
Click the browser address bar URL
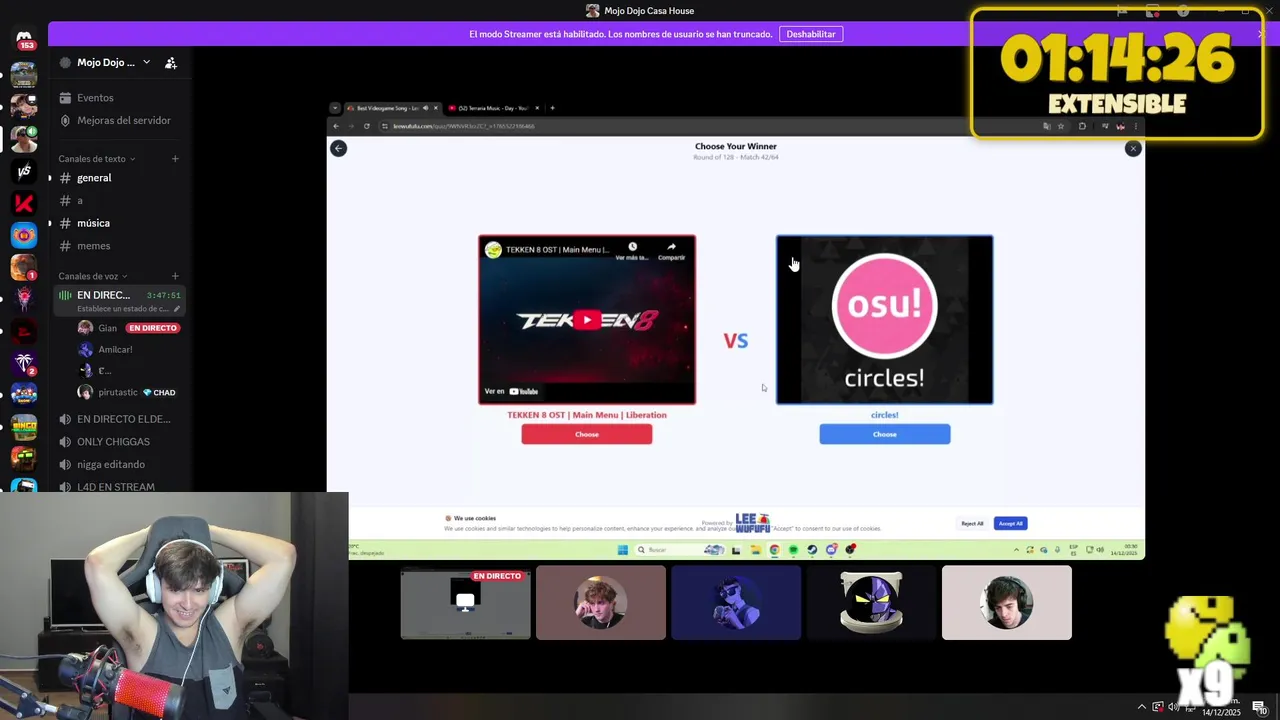pos(464,126)
